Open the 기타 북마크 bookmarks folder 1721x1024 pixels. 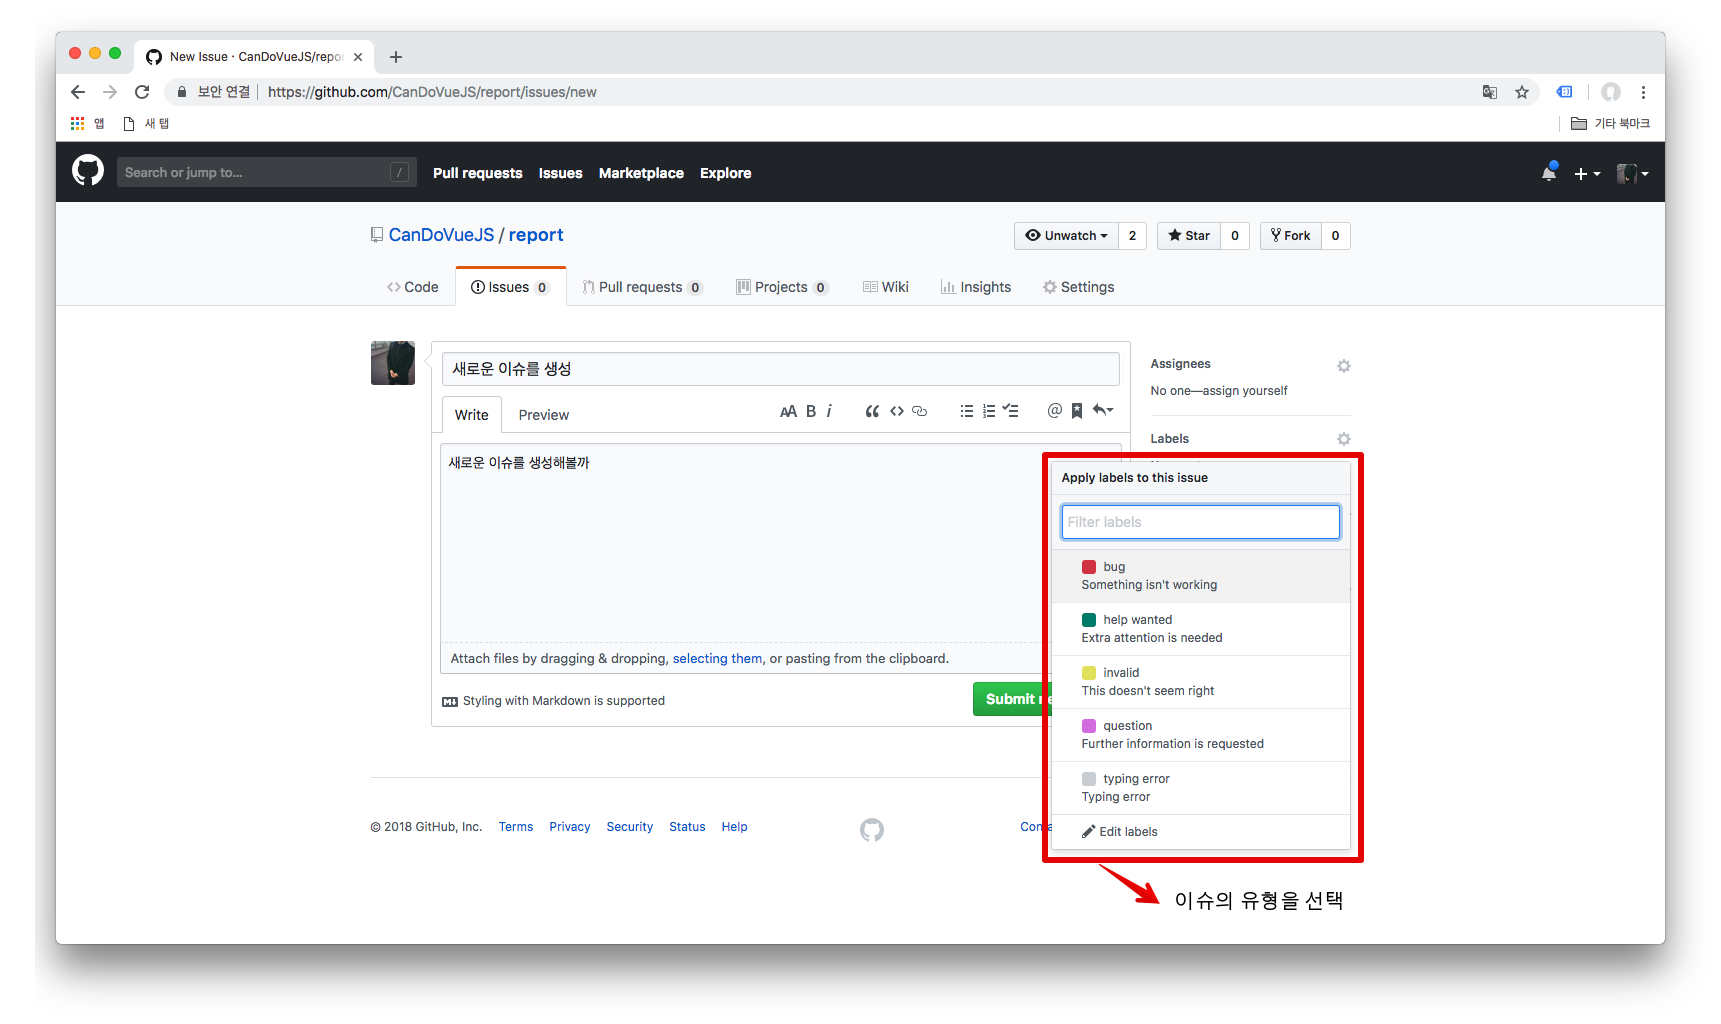pyautogui.click(x=1610, y=123)
